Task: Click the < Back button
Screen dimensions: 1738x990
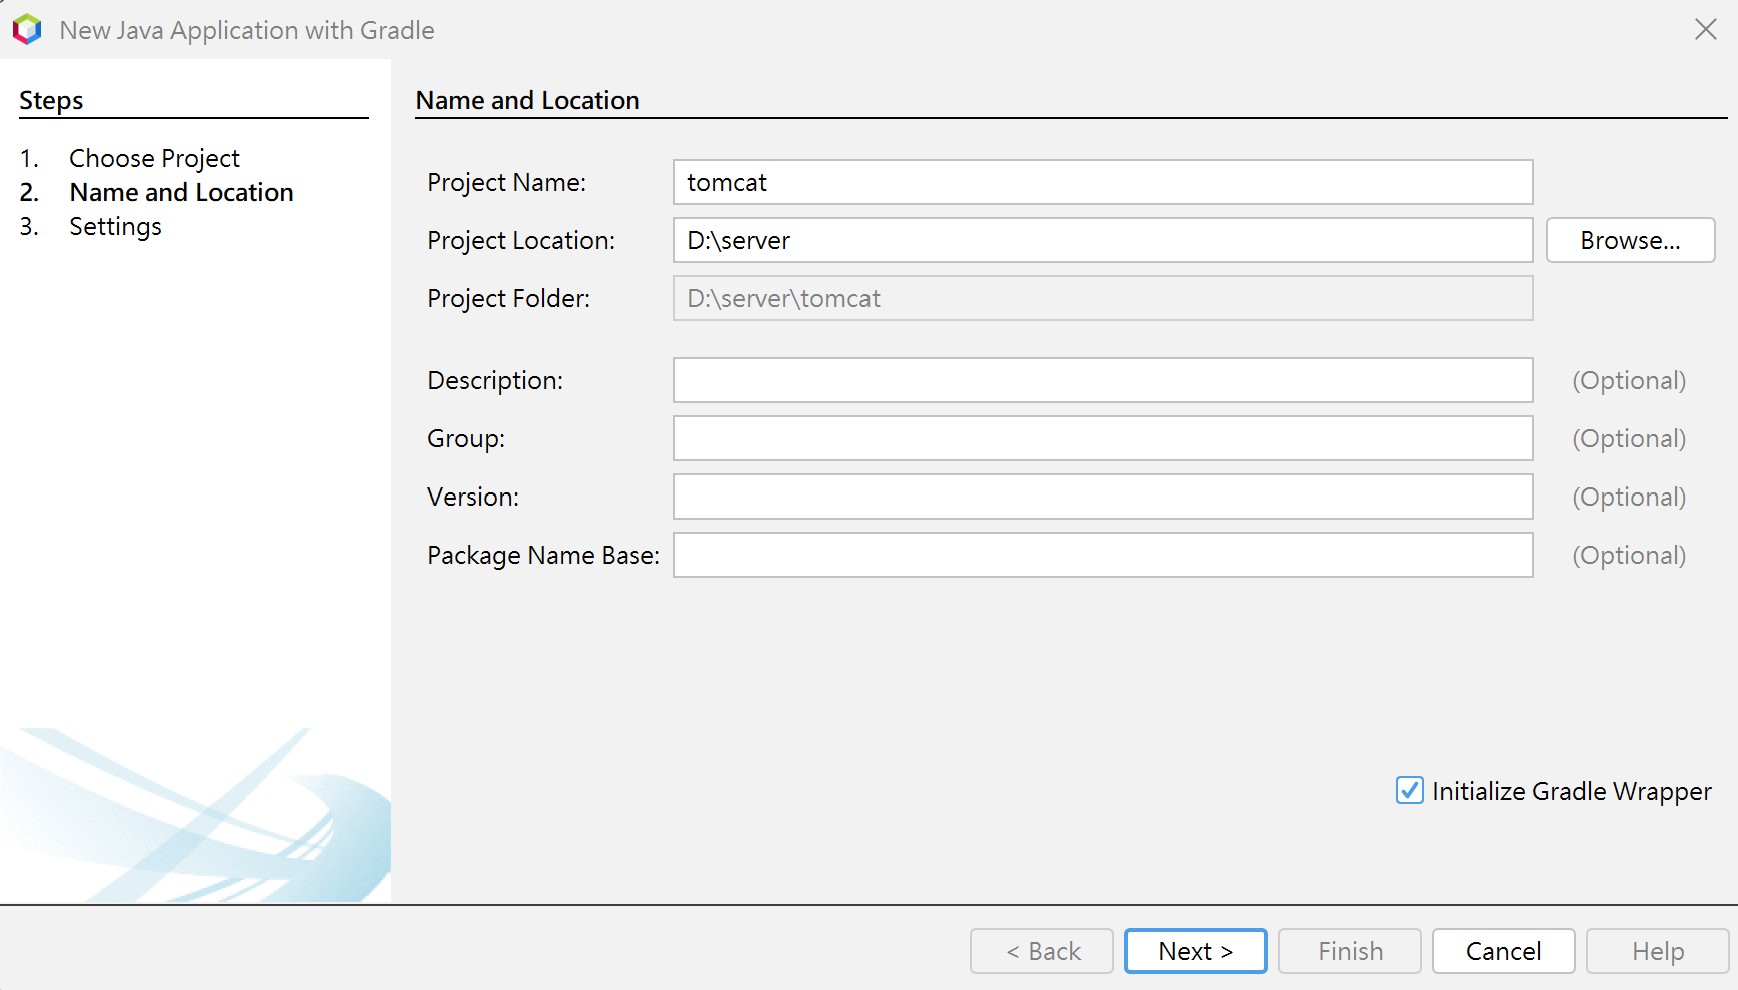Action: click(1041, 951)
